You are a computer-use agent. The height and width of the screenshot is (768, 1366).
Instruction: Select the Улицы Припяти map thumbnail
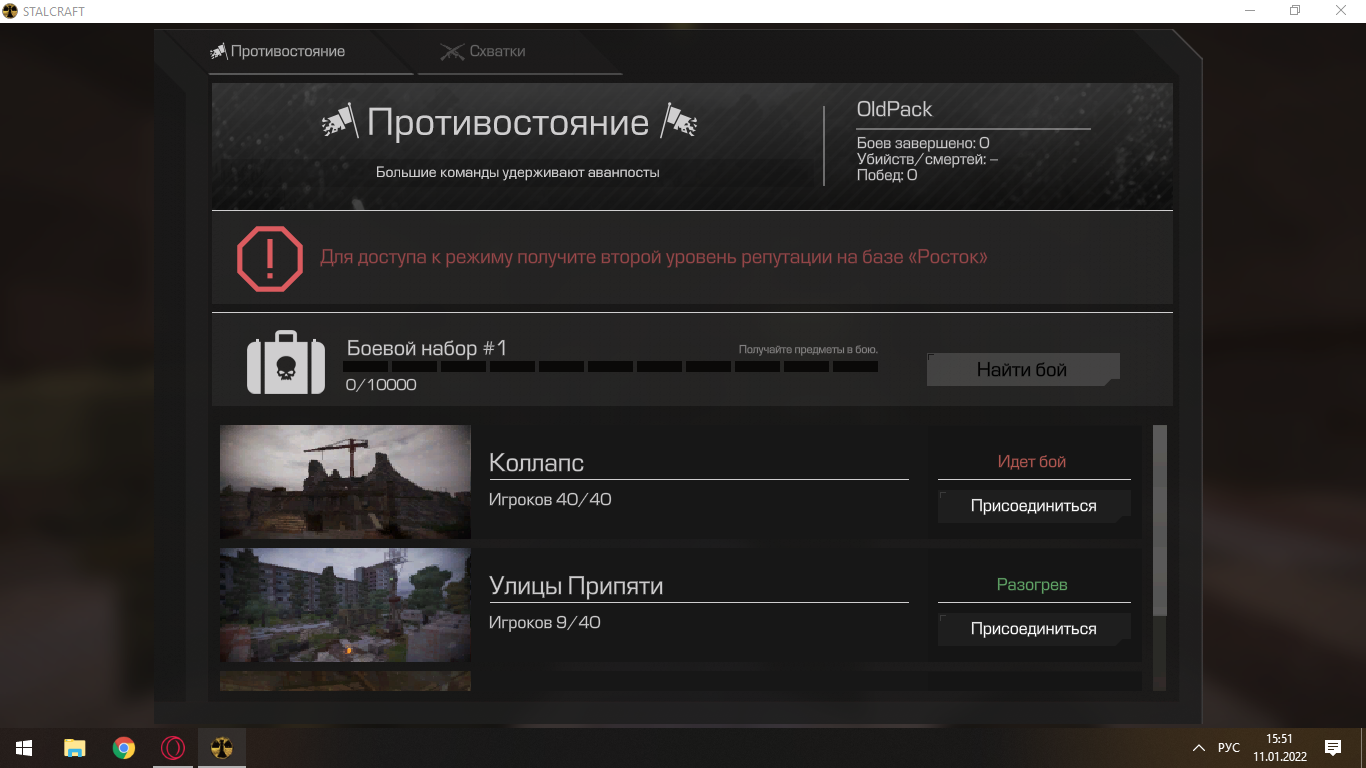(345, 605)
